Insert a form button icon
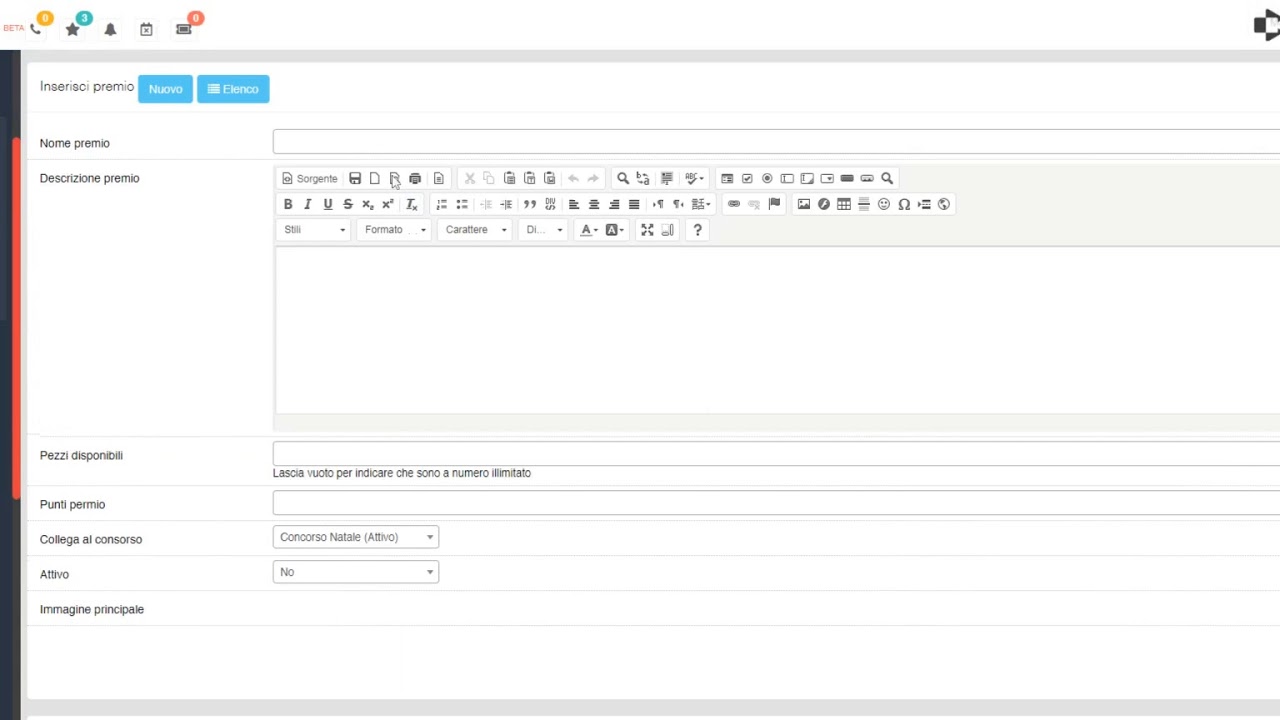This screenshot has width=1280, height=720. (847, 178)
